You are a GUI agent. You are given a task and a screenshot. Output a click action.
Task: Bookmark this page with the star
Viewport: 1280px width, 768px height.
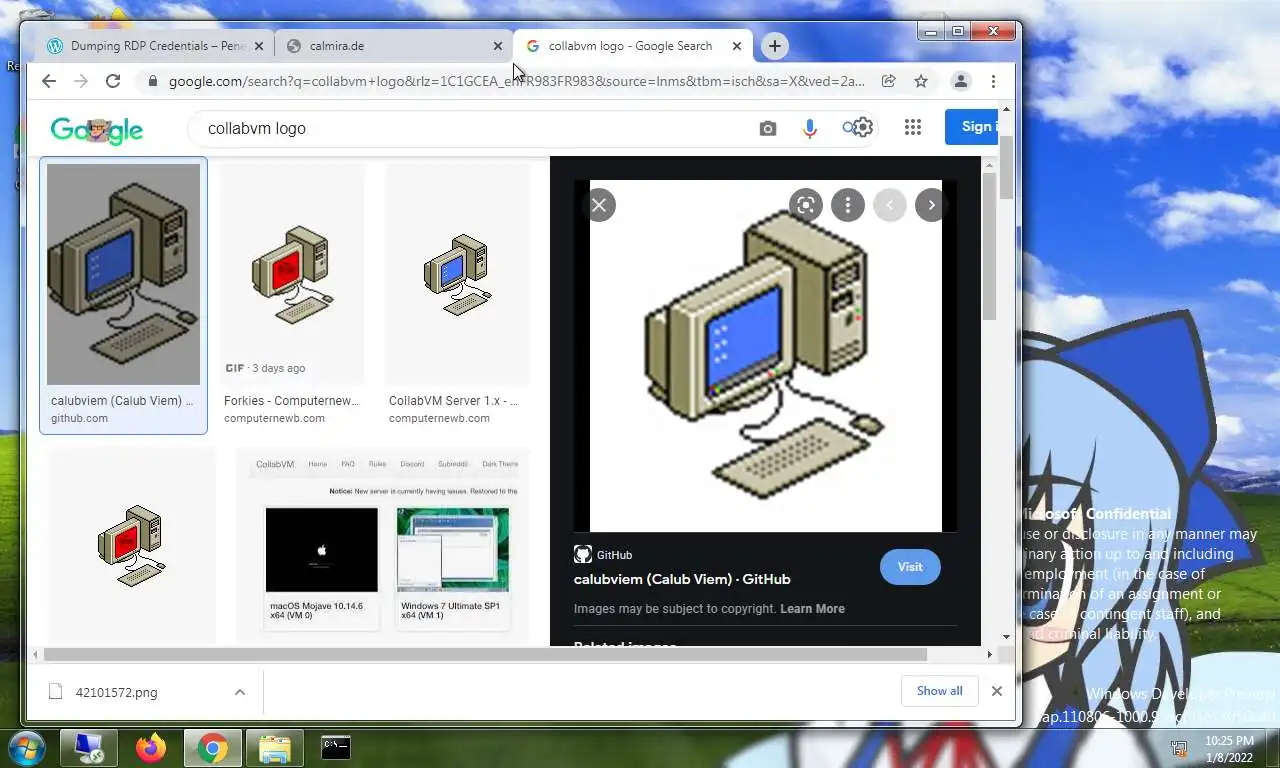coord(921,81)
